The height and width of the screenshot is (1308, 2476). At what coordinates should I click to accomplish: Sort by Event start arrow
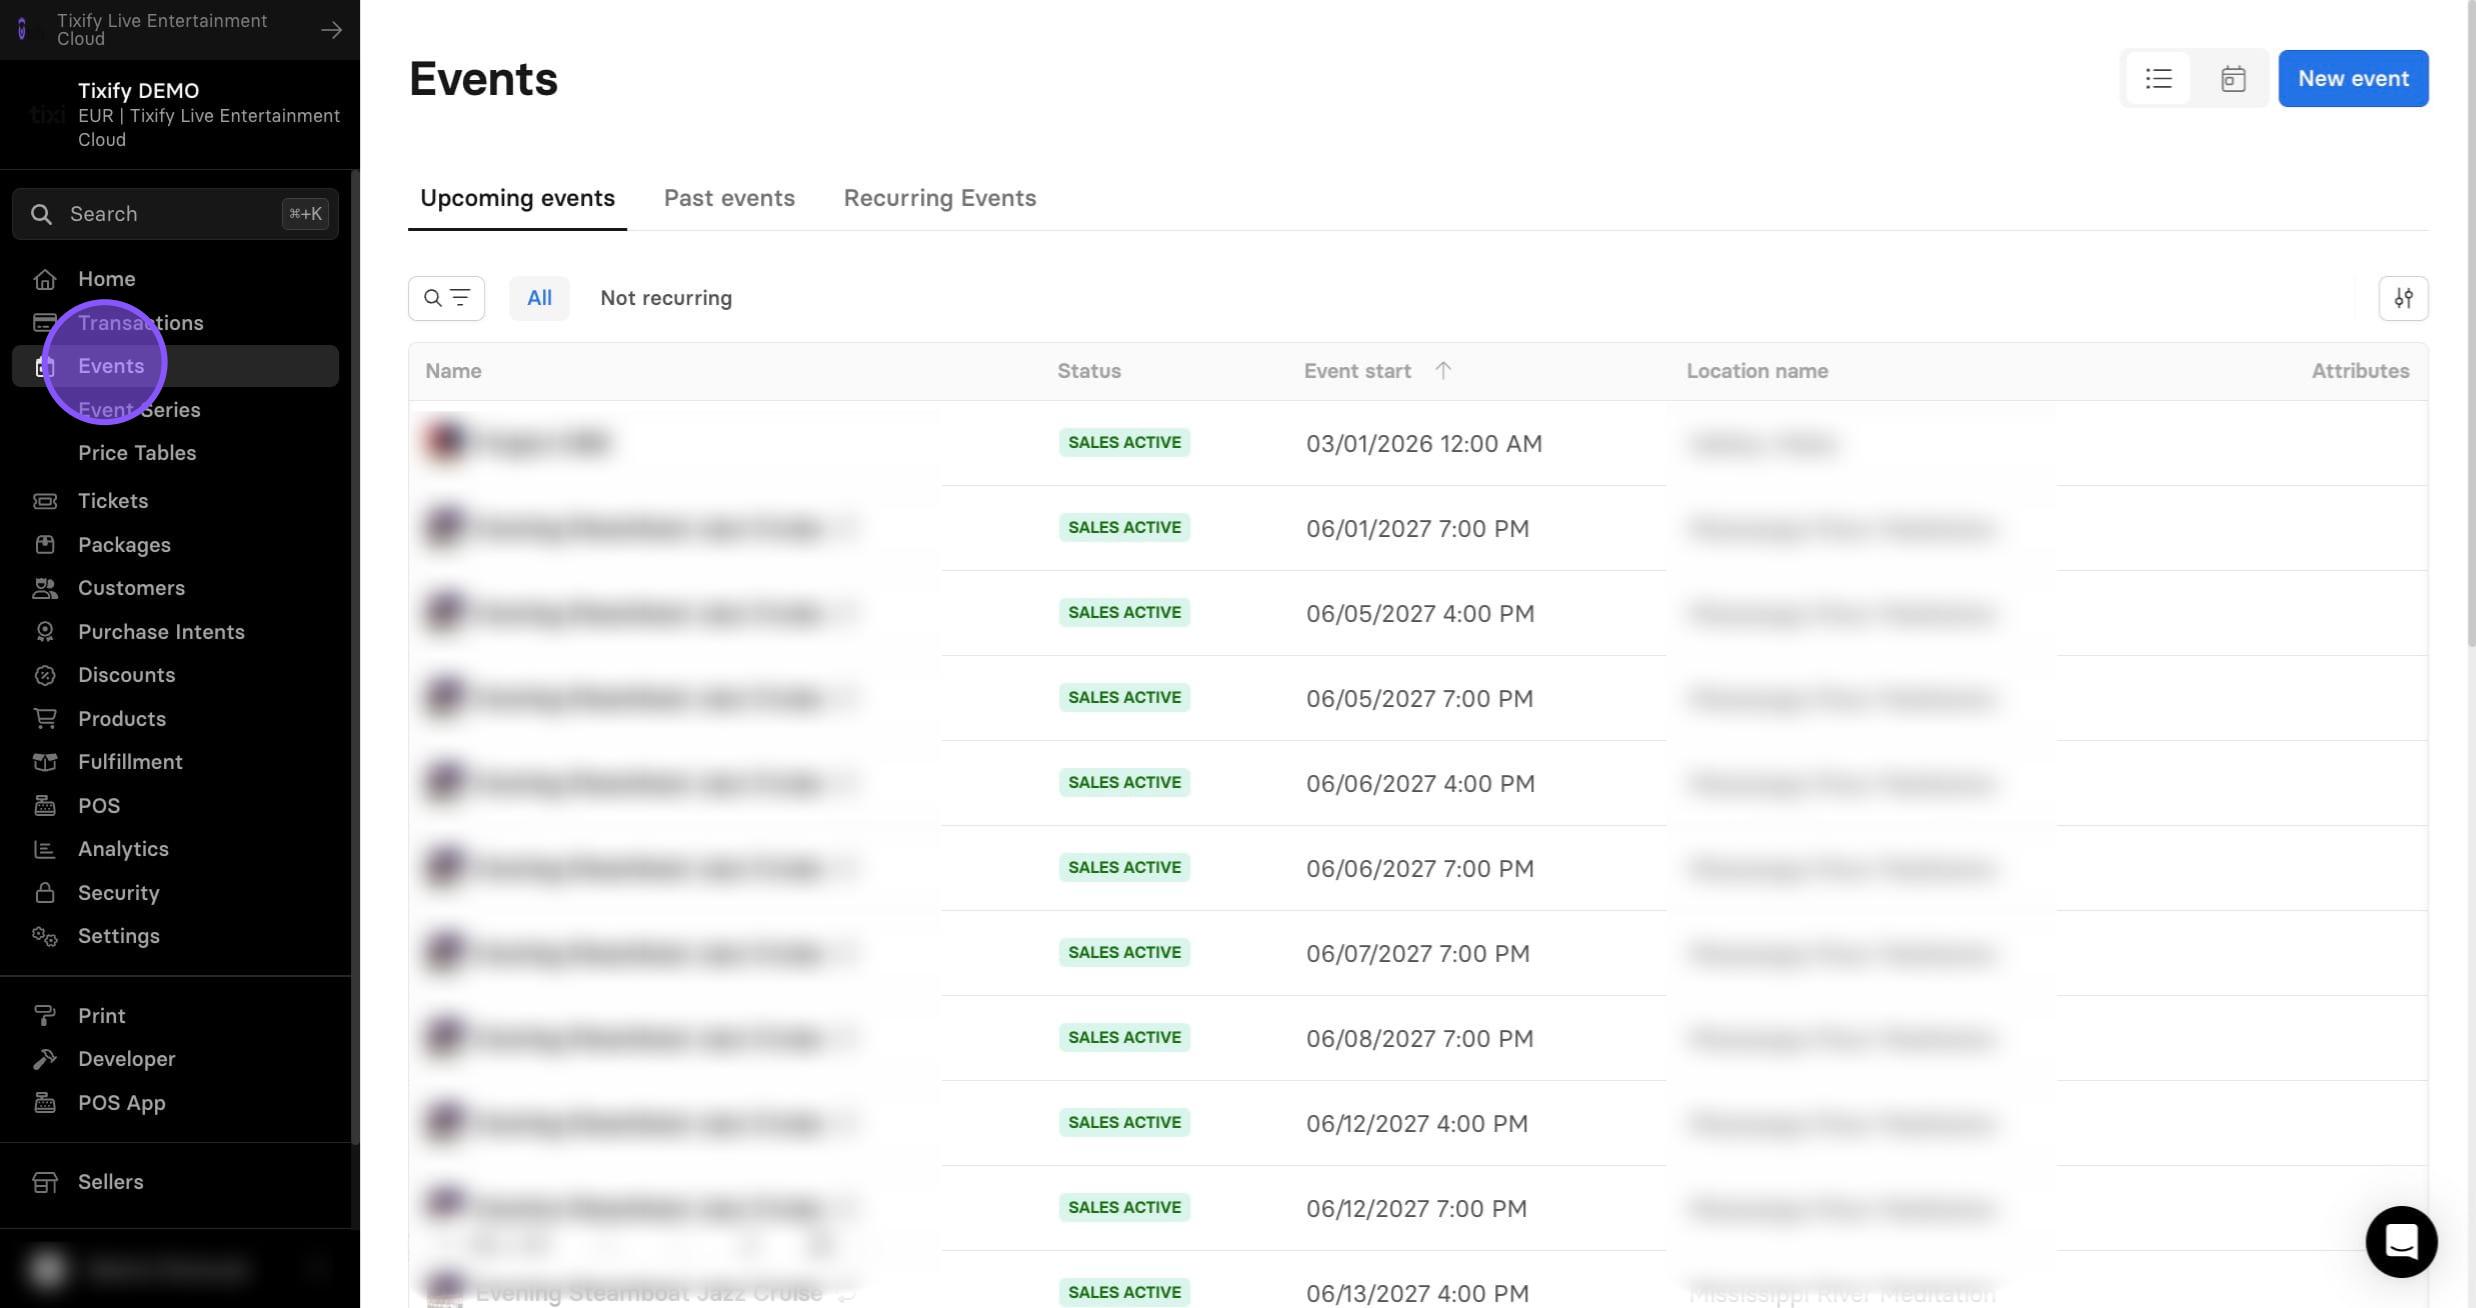[1442, 371]
